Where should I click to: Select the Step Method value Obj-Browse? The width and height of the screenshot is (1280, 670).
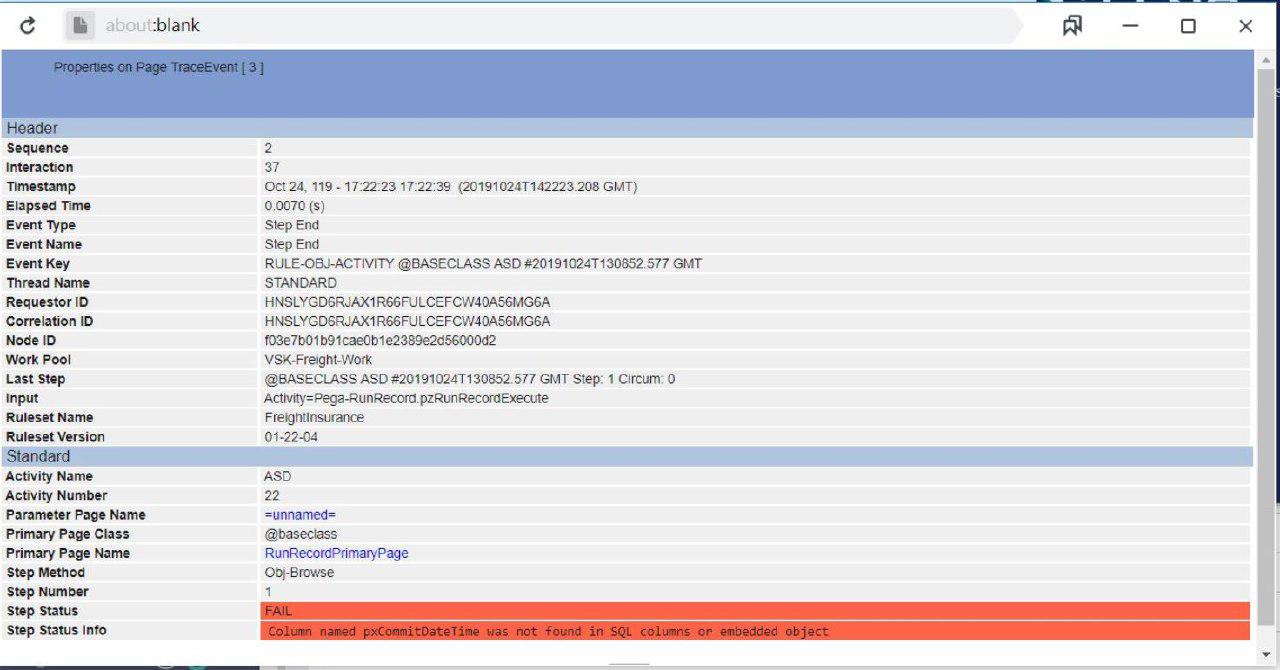[299, 572]
